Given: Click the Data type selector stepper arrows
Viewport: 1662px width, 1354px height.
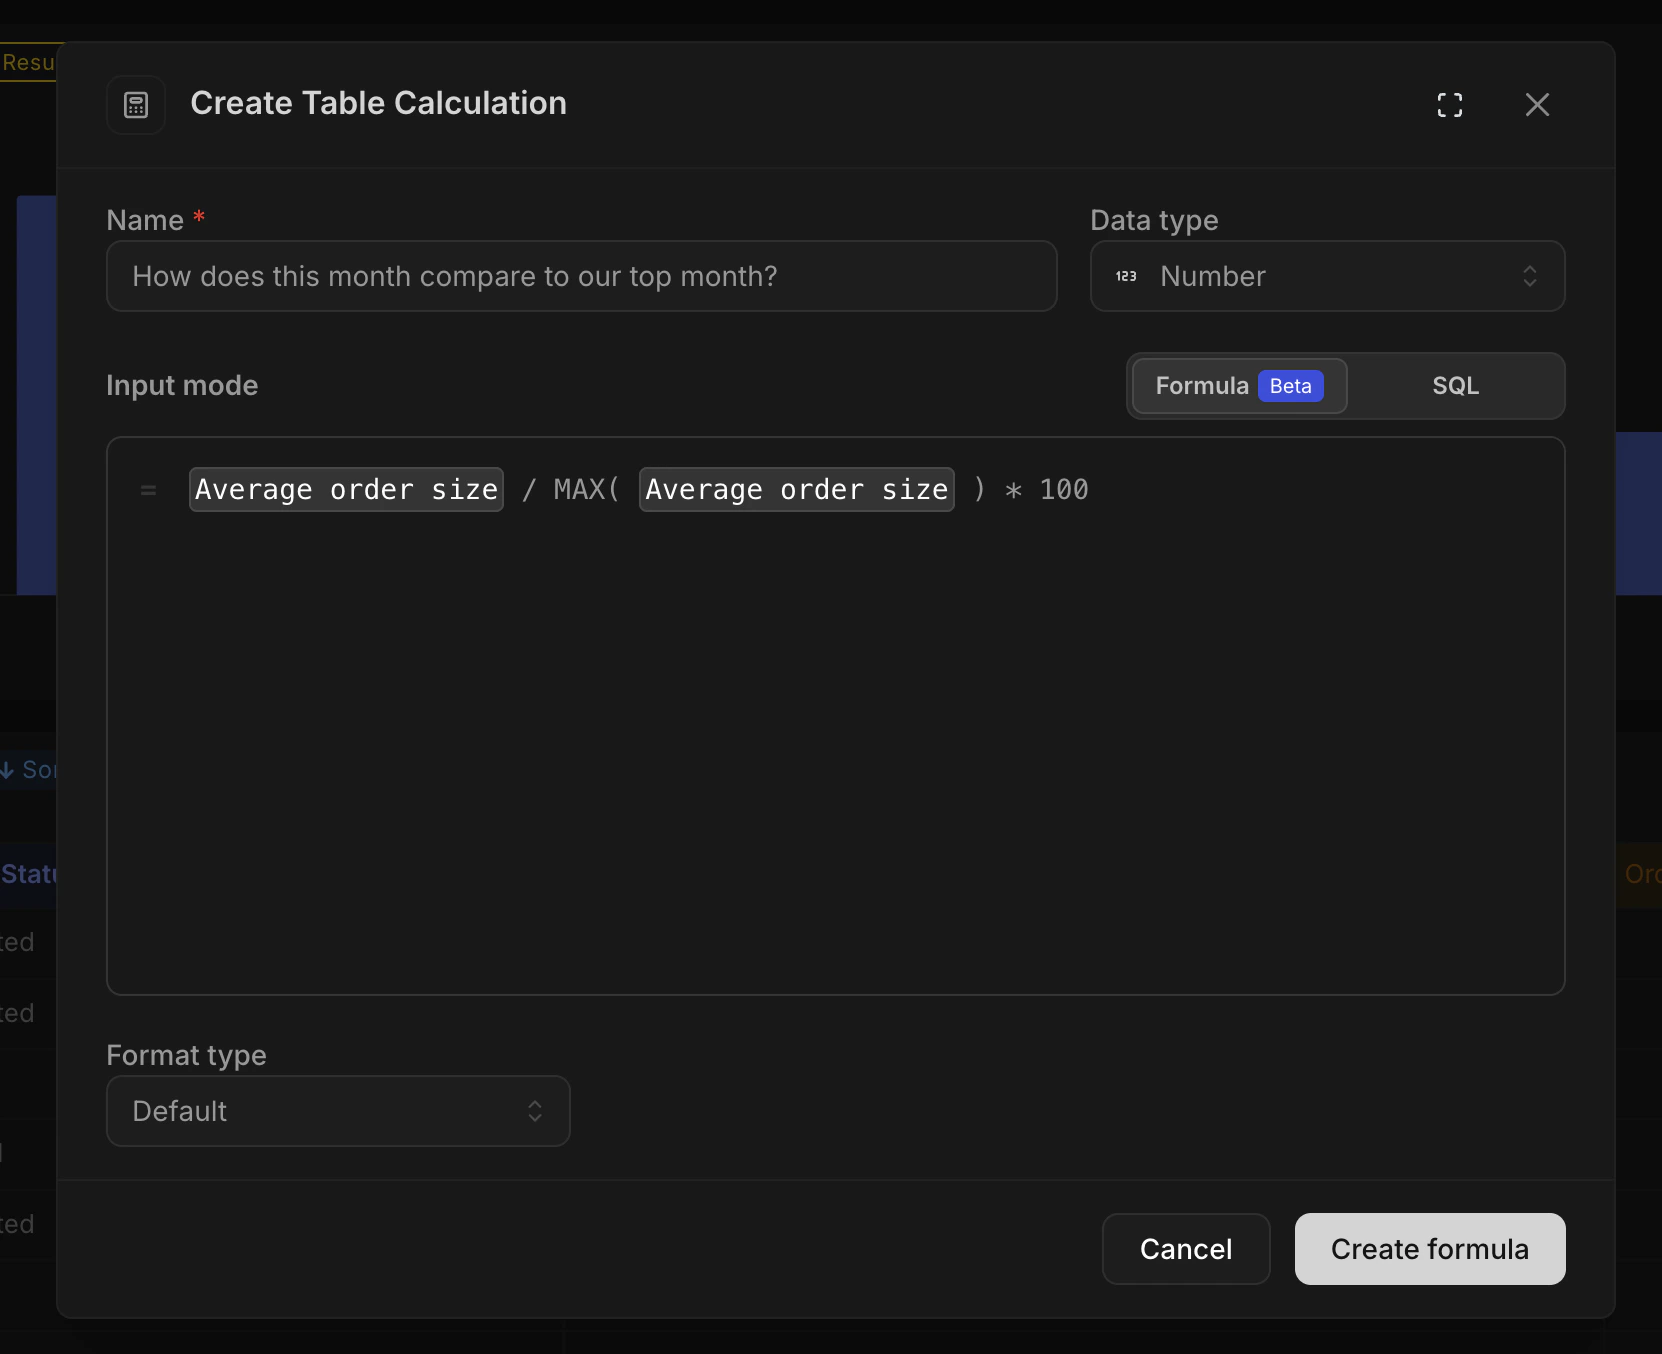Looking at the screenshot, I should (1530, 276).
